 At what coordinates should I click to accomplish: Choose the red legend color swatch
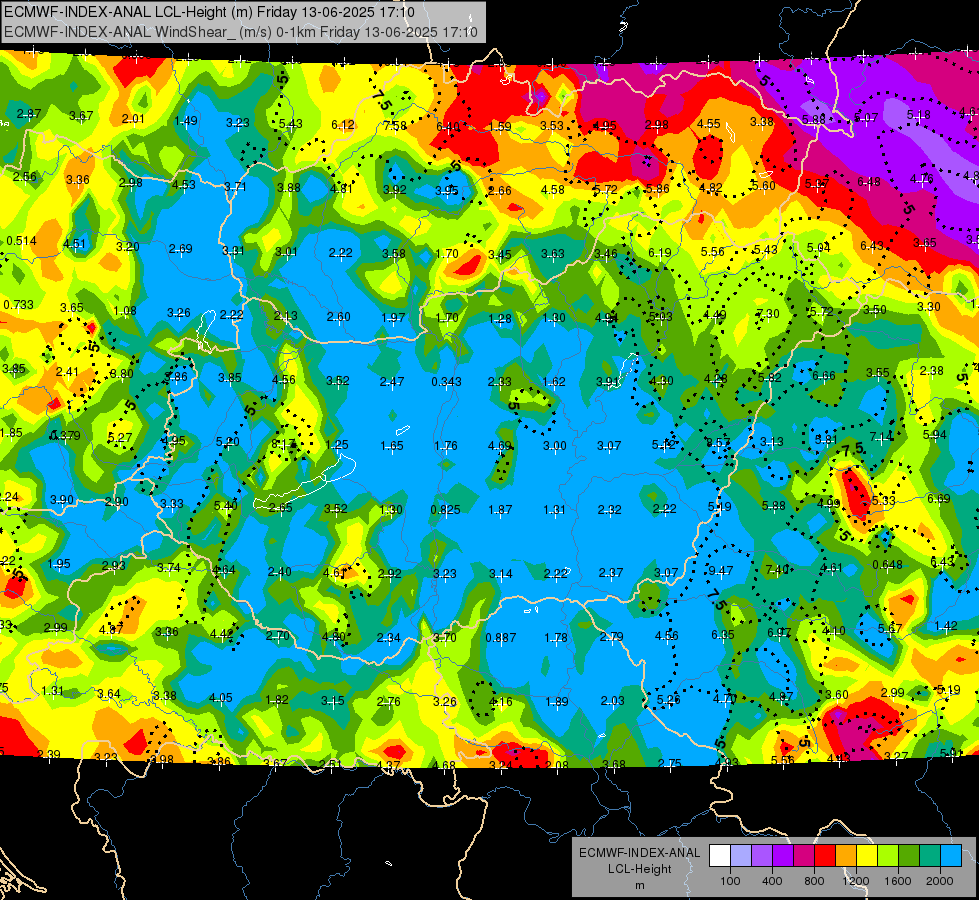tap(825, 856)
